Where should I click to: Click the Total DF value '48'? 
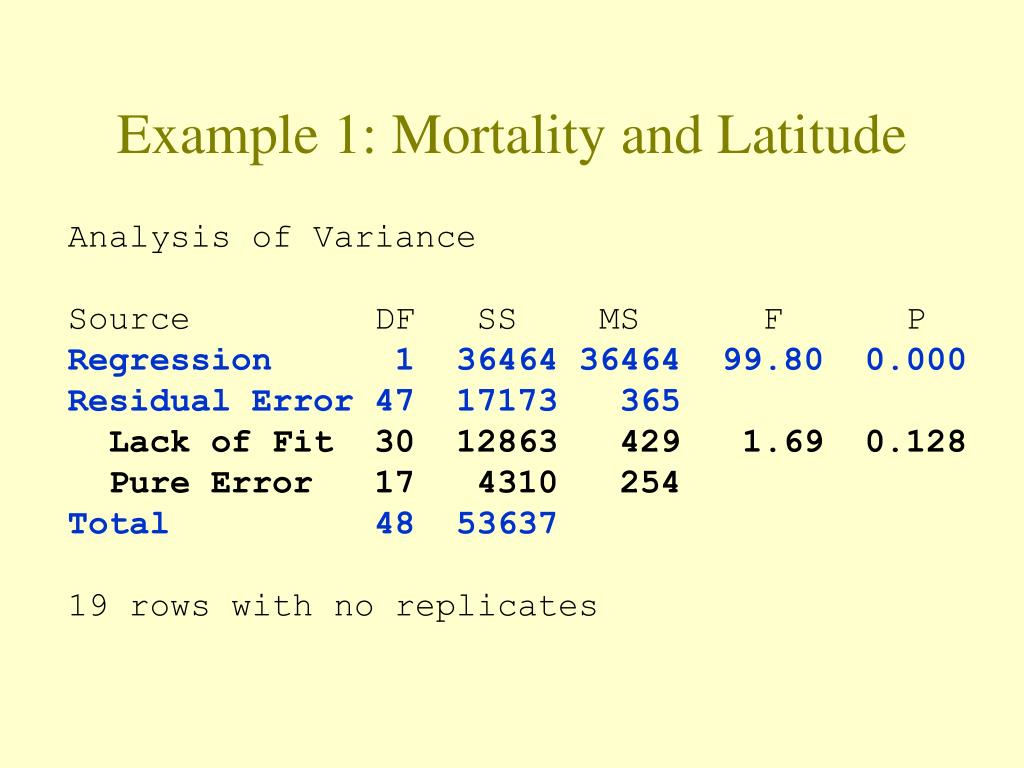click(394, 524)
